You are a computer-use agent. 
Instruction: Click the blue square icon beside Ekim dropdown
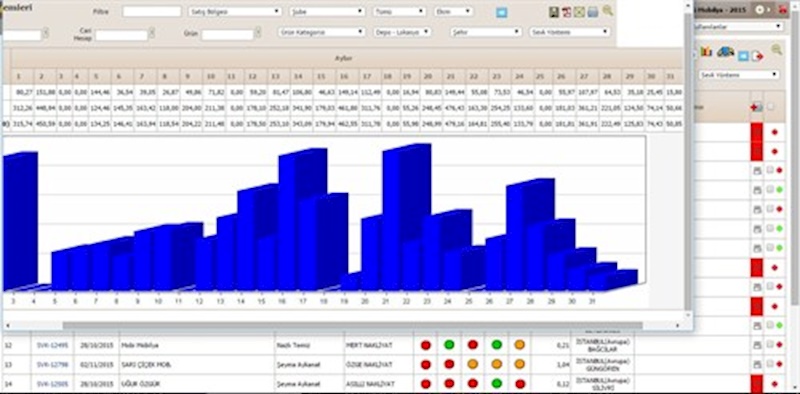[x=502, y=12]
